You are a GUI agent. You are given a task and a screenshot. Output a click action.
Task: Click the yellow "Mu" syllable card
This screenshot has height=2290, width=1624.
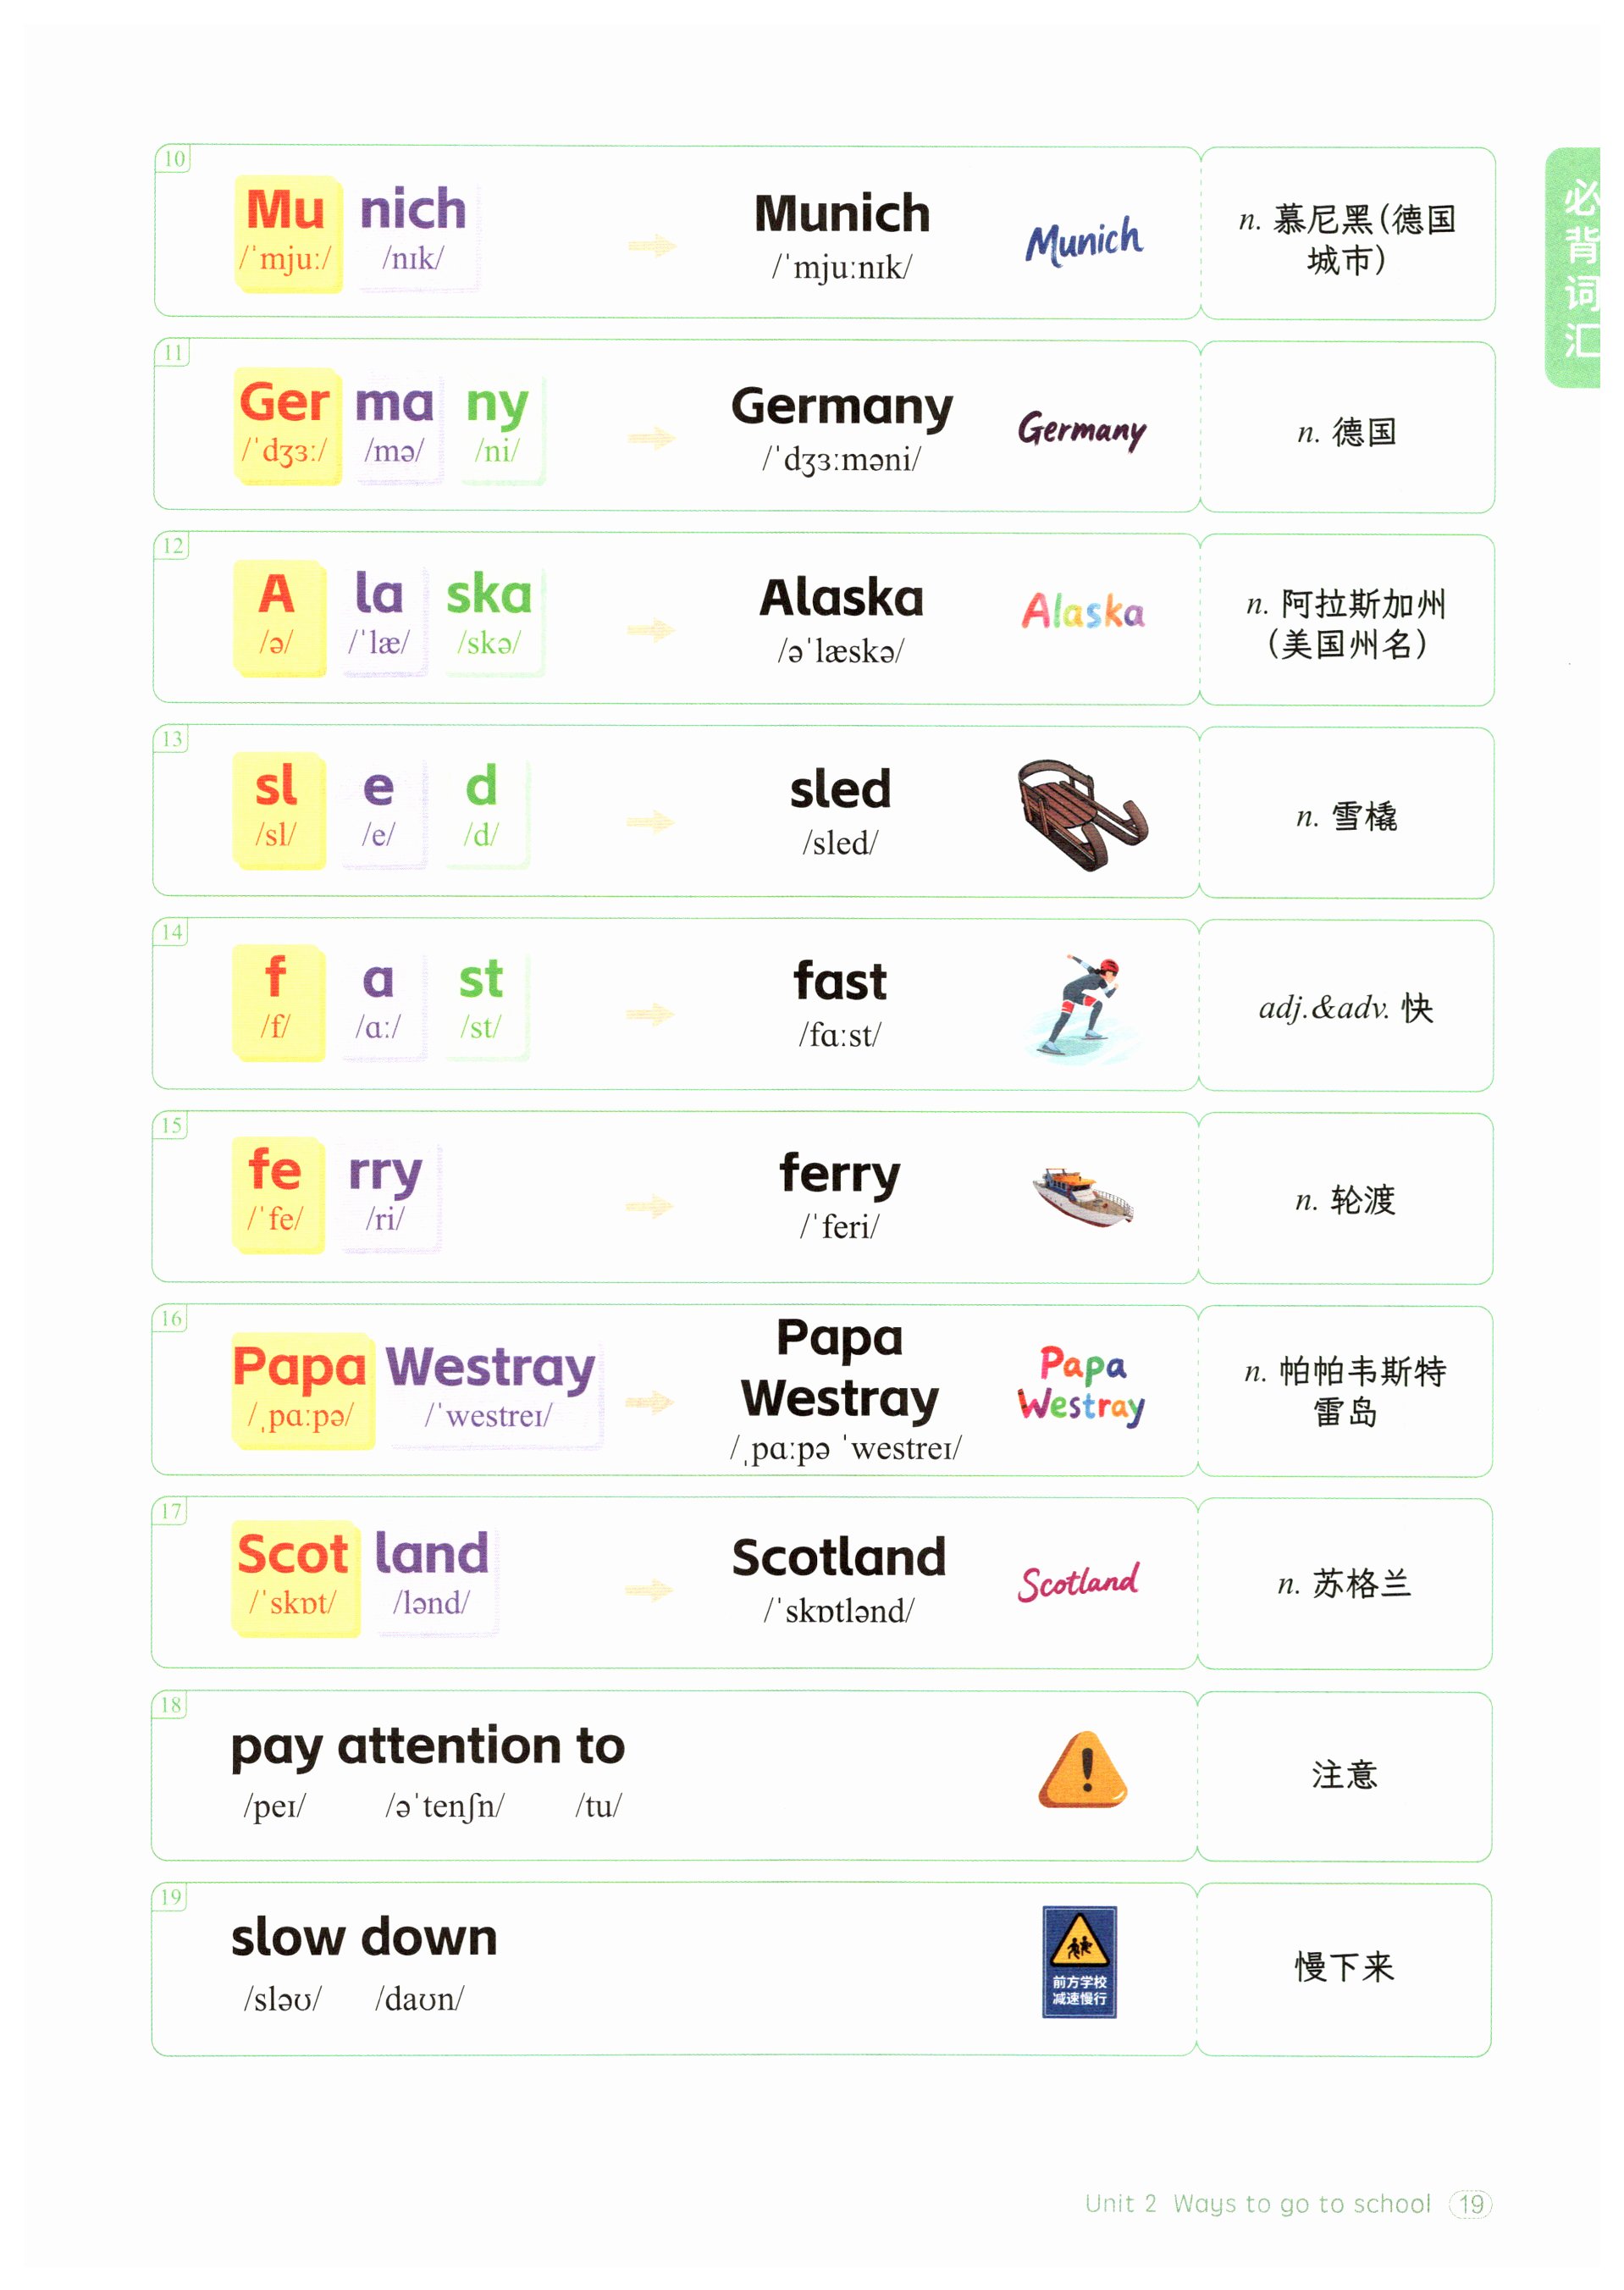pos(288,234)
